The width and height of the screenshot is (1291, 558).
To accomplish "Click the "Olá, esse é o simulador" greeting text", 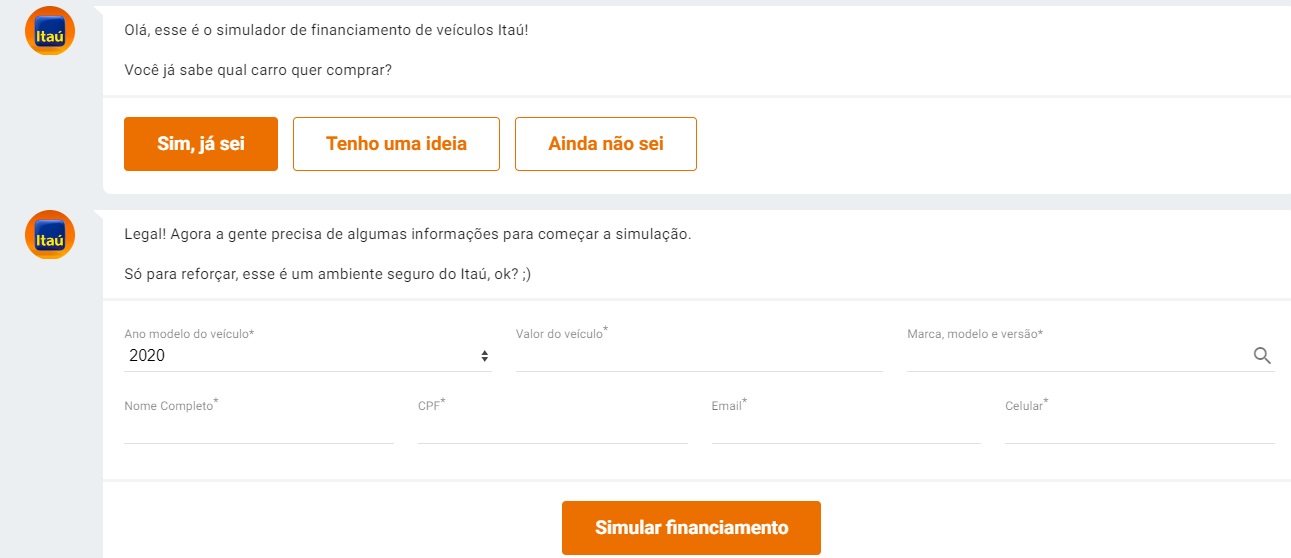I will coord(333,30).
